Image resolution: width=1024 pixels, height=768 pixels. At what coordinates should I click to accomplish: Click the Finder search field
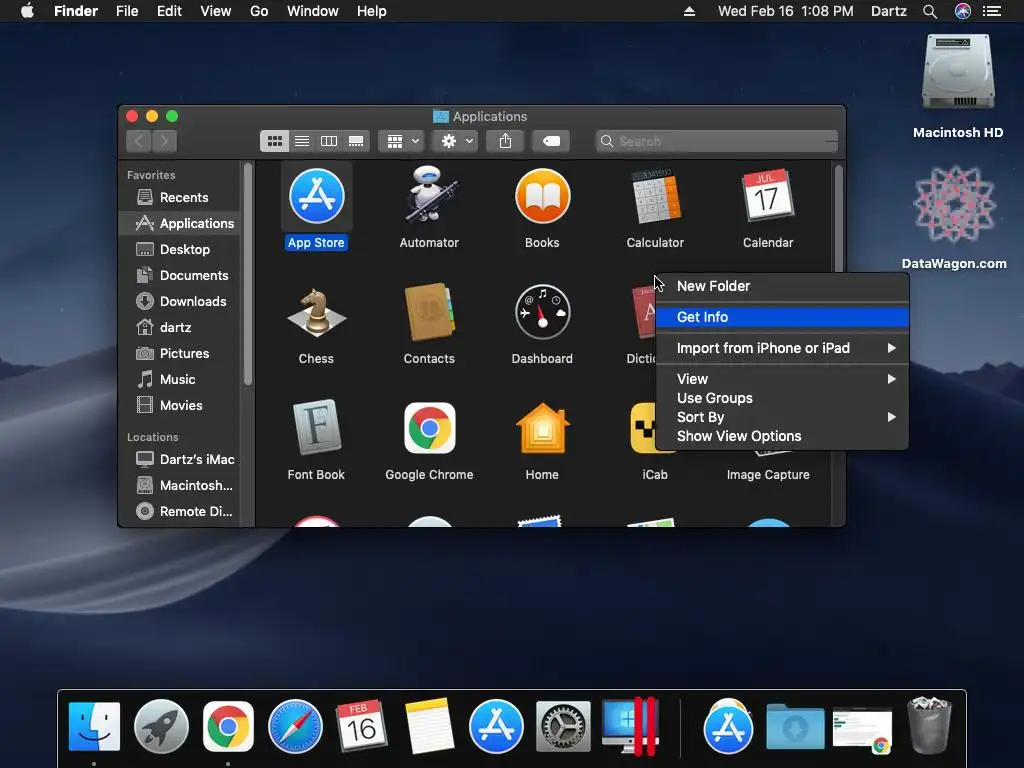[716, 141]
